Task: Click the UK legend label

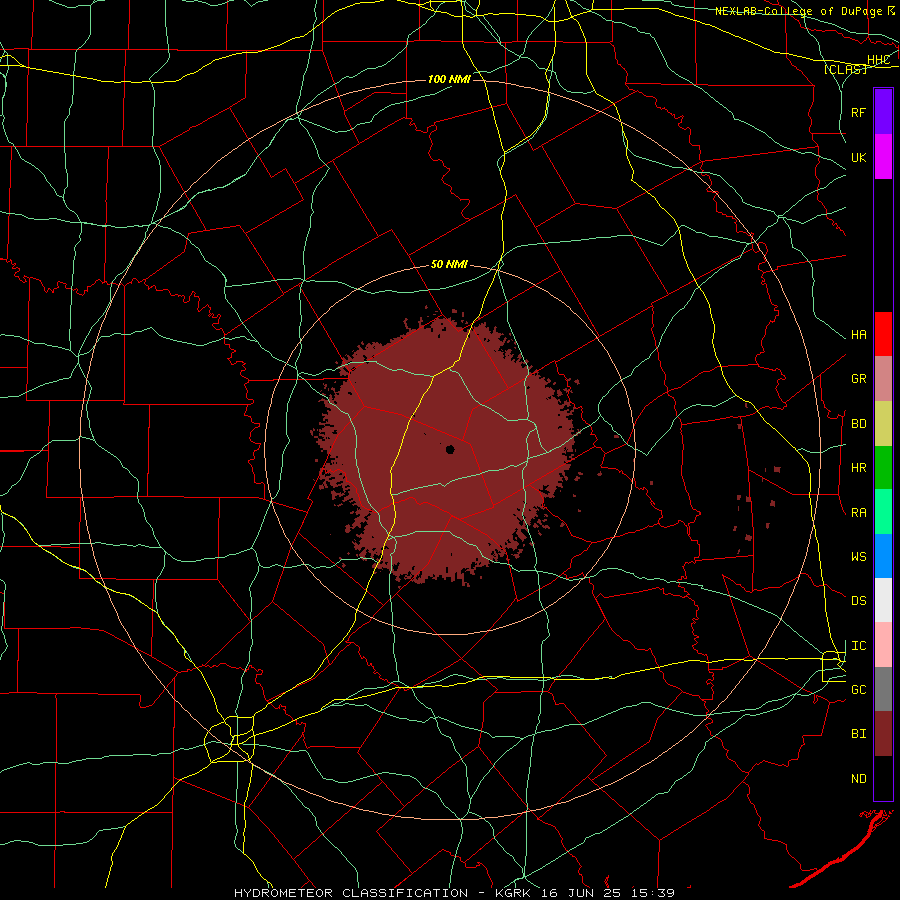Action: (858, 157)
